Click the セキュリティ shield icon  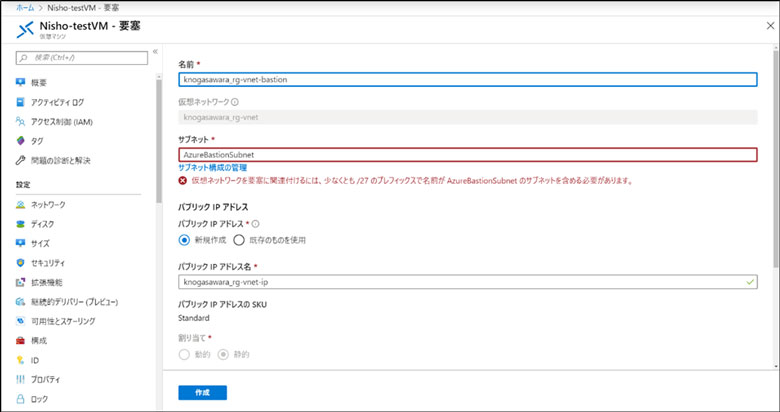tap(20, 262)
